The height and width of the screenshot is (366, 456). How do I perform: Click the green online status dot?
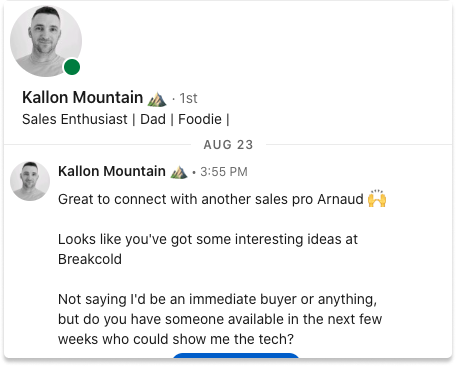point(72,67)
